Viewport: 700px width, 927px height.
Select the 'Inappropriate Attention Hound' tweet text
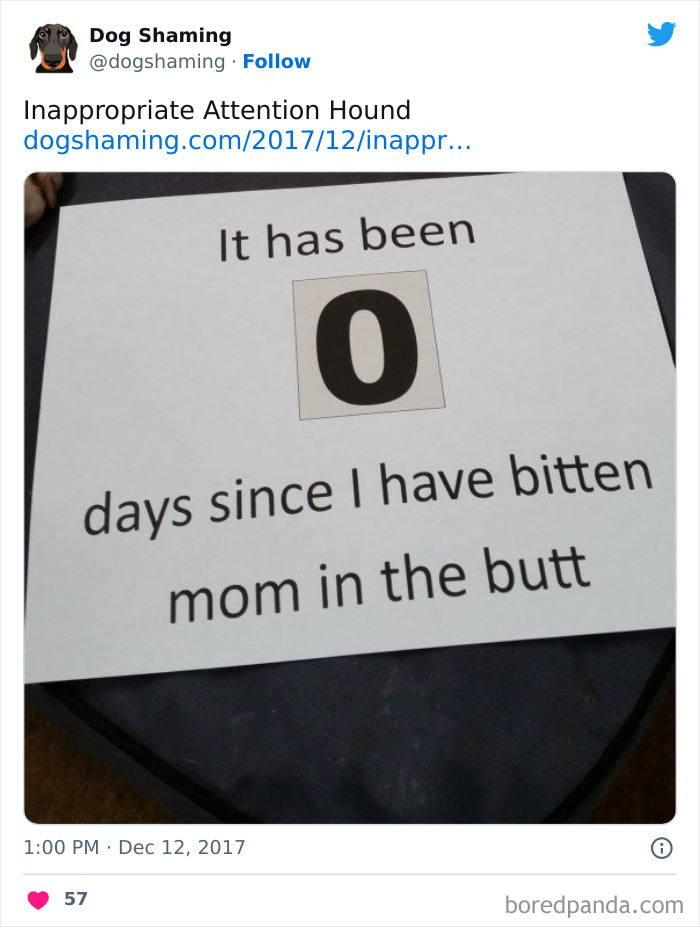216,111
